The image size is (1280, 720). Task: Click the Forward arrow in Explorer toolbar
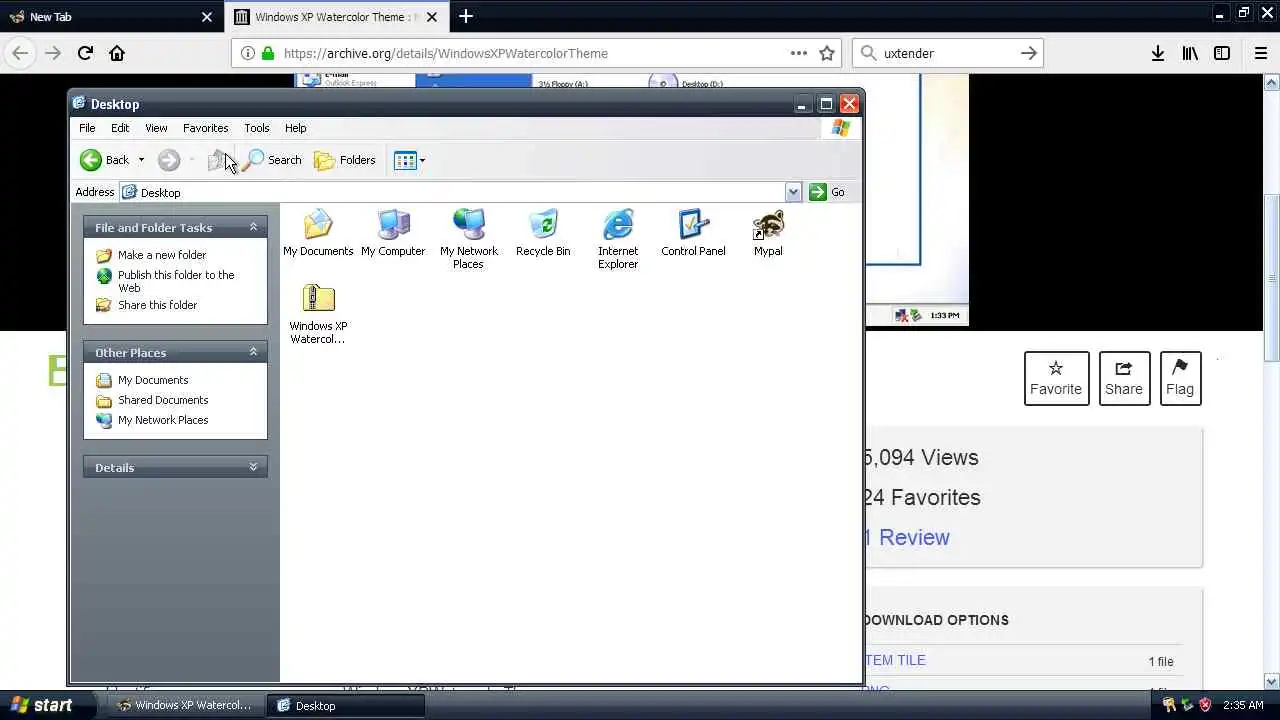point(168,160)
